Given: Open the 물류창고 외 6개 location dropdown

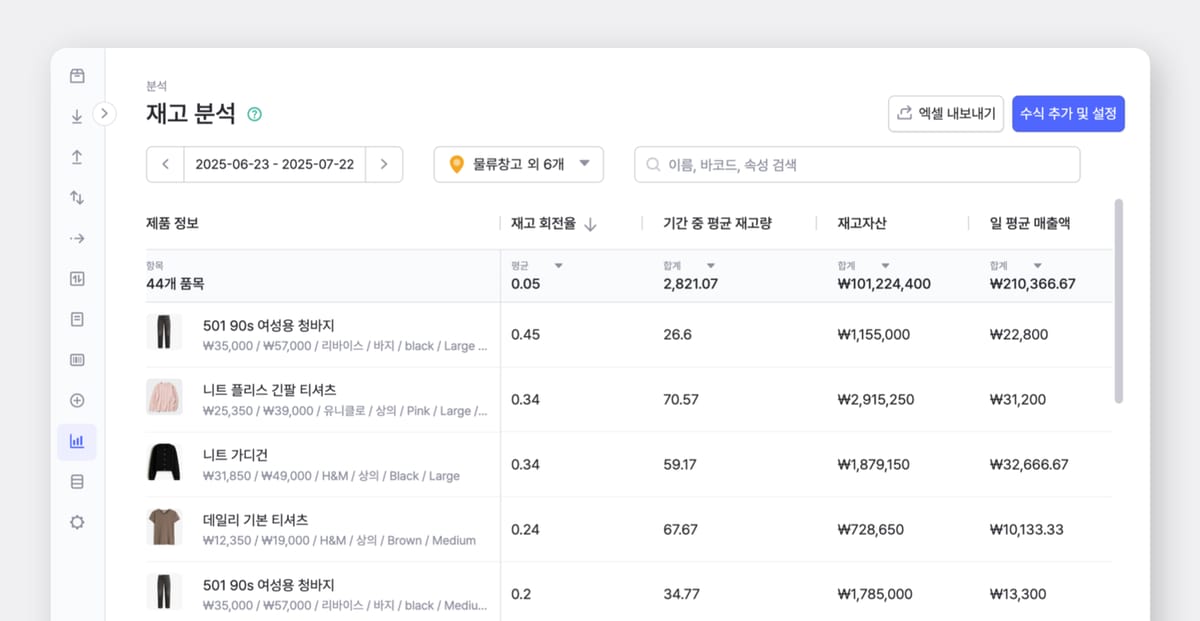Looking at the screenshot, I should [518, 164].
